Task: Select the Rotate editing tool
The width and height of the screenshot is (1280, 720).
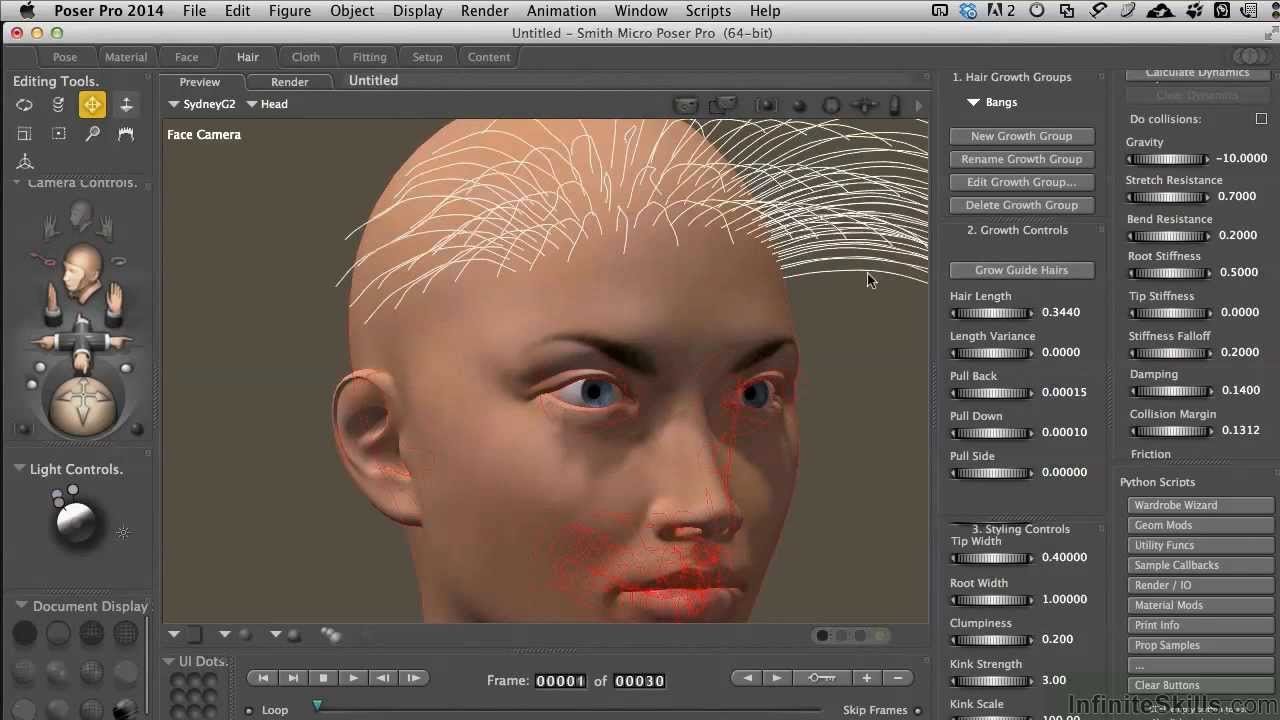Action: coord(24,105)
